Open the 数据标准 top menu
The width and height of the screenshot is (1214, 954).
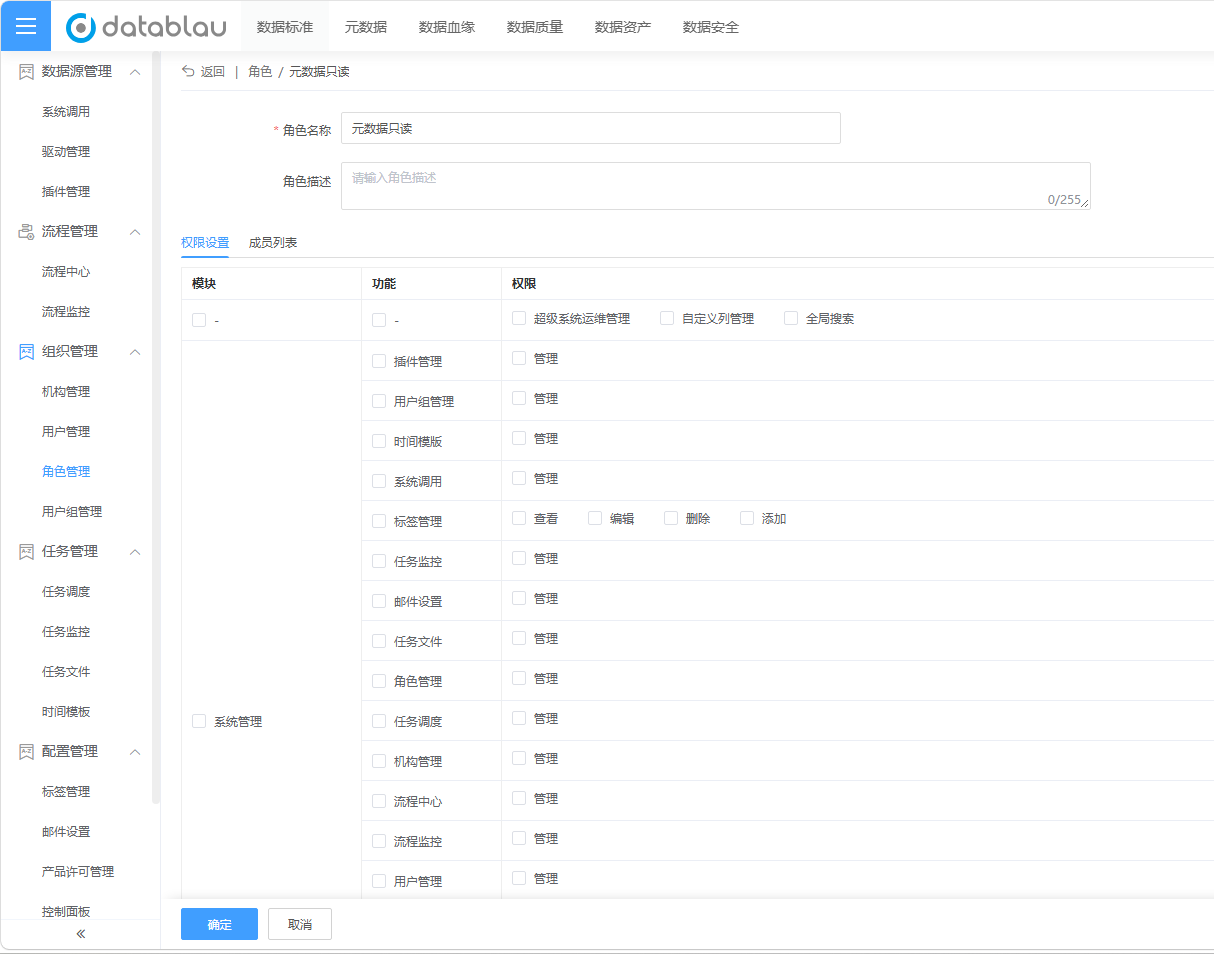pos(285,27)
